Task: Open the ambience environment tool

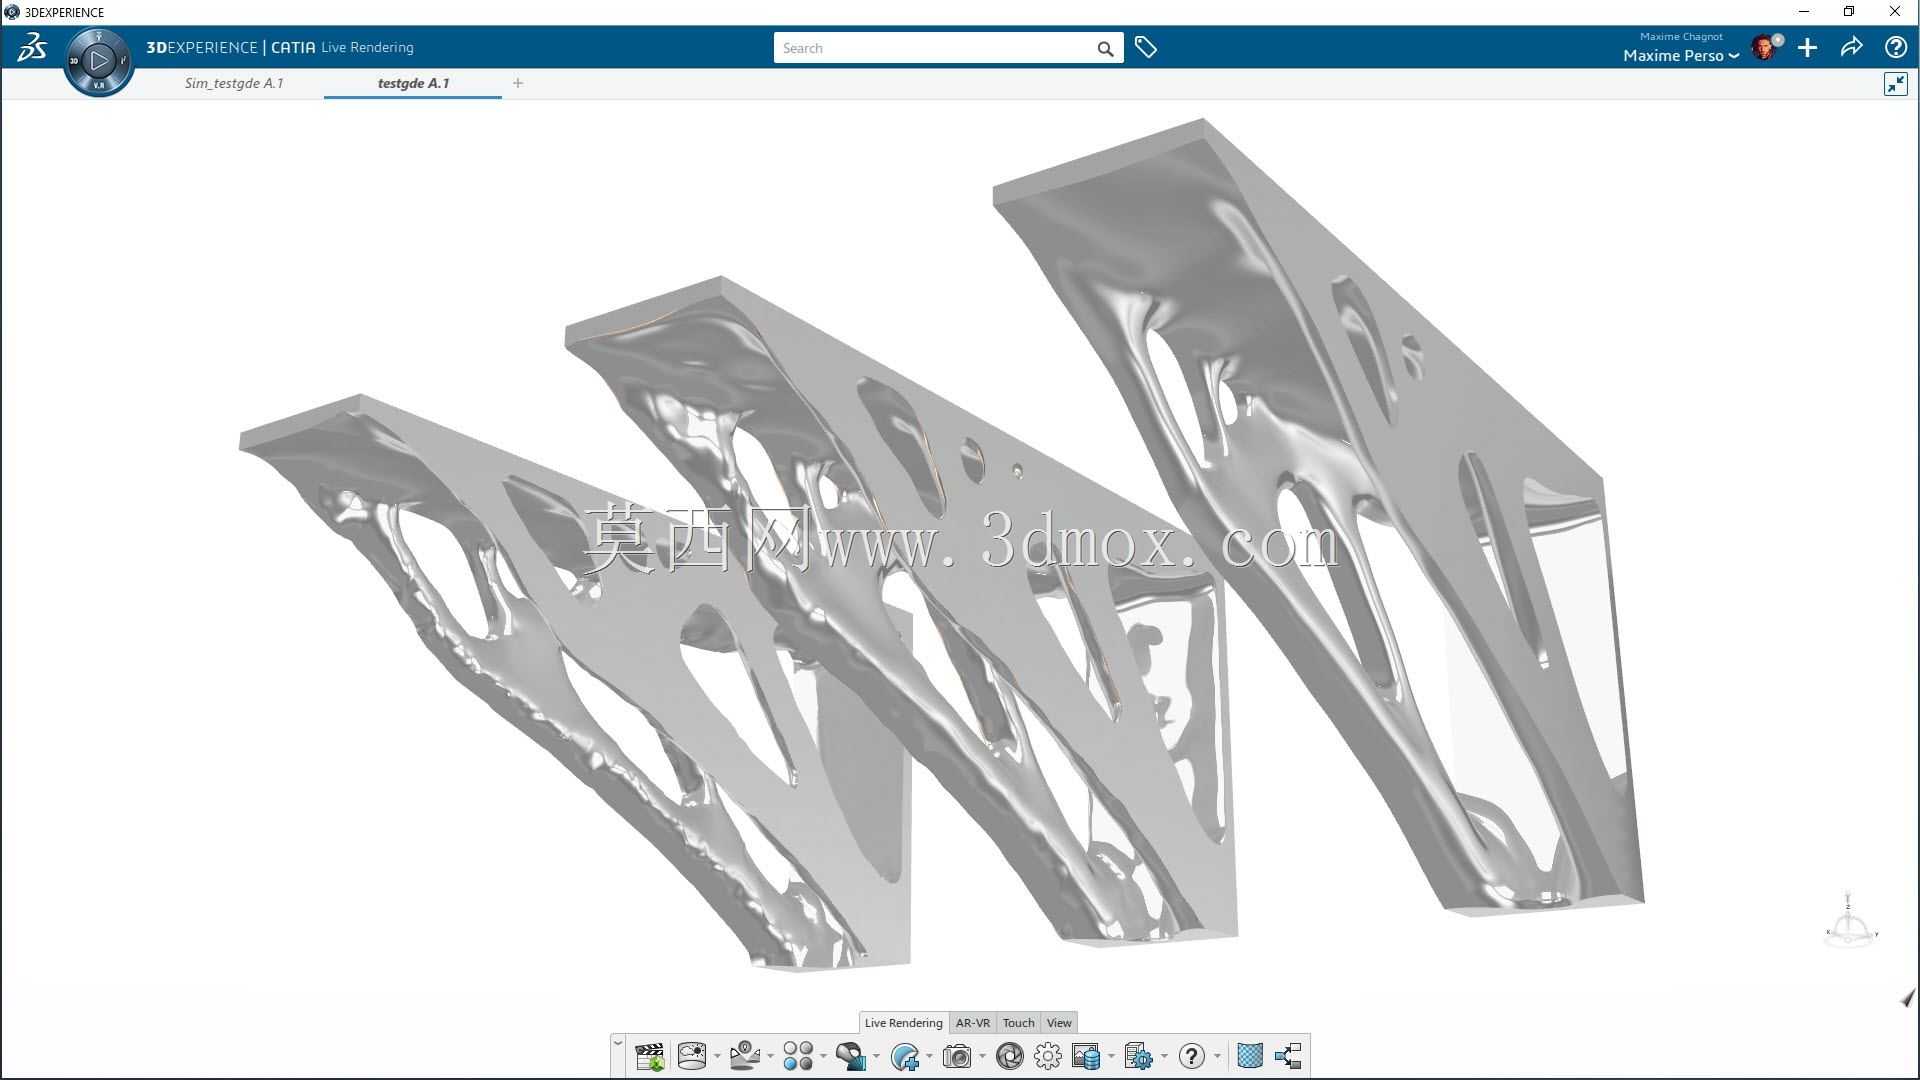Action: click(x=692, y=1056)
